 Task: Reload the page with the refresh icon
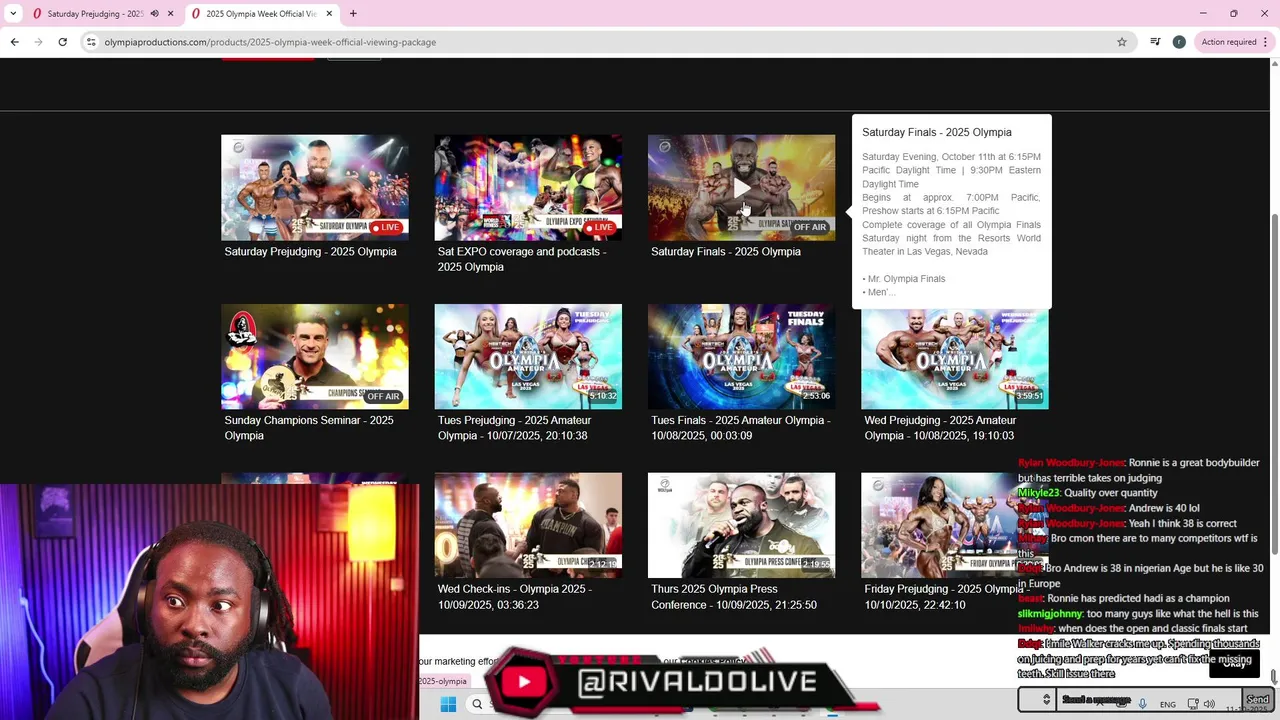[62, 42]
